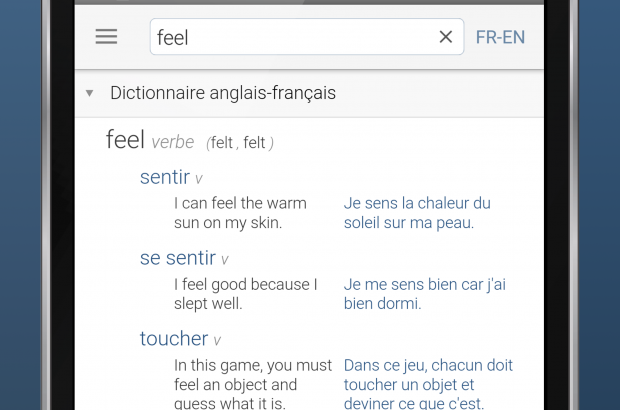Collapse the Dictionnaire anglais-français section
The width and height of the screenshot is (620, 410).
89,93
